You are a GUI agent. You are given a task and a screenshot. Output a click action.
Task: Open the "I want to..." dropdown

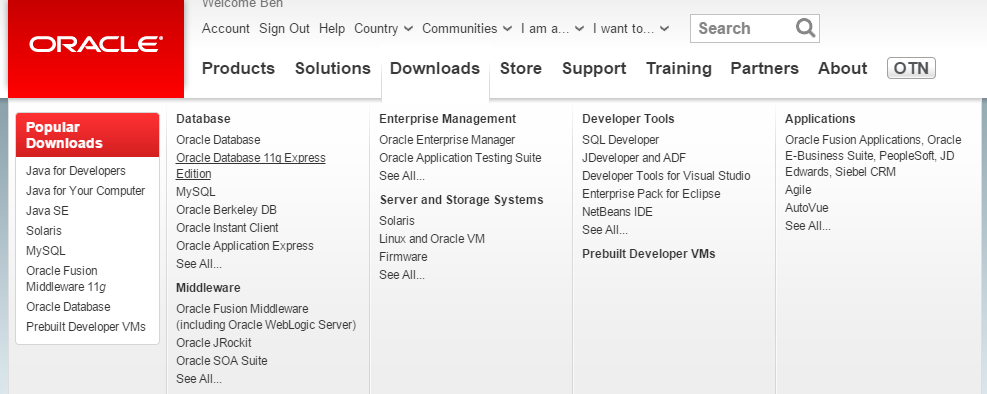click(631, 28)
